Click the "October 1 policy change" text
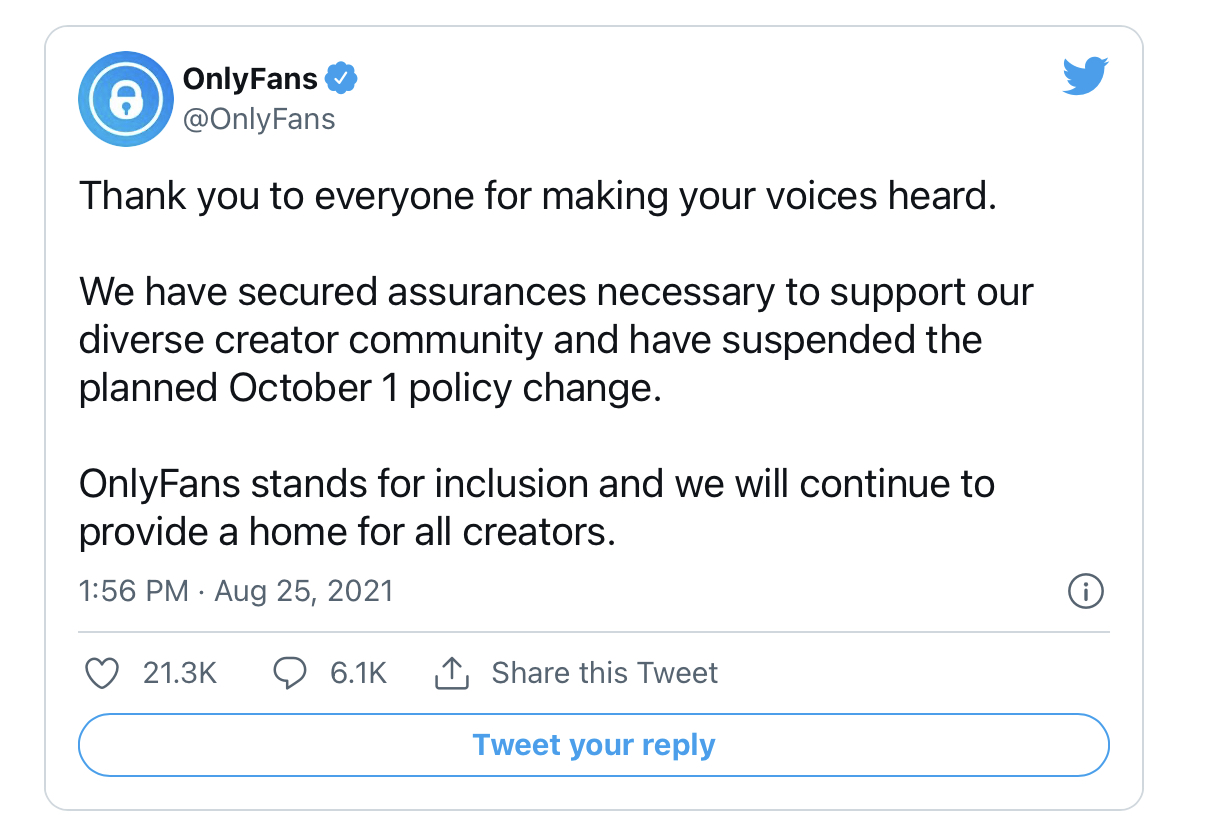The image size is (1214, 840). point(445,388)
